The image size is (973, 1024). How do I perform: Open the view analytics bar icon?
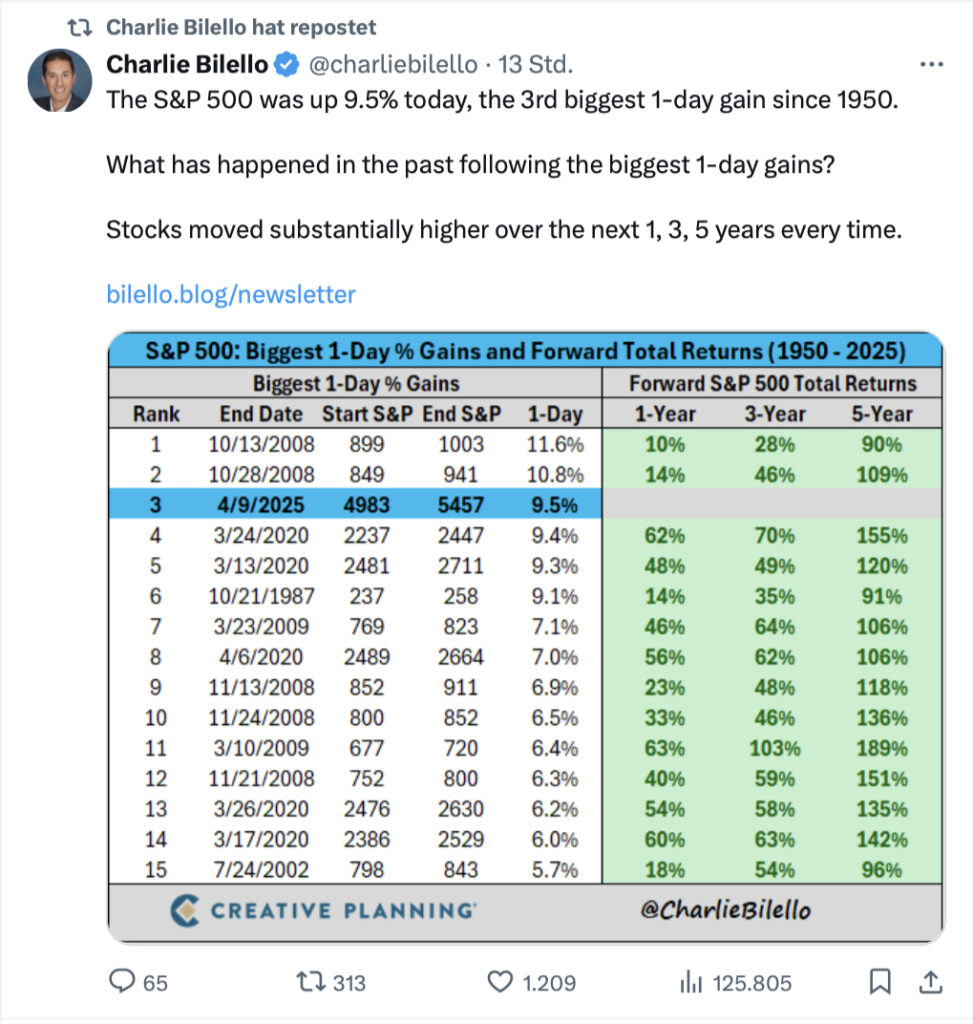(690, 983)
